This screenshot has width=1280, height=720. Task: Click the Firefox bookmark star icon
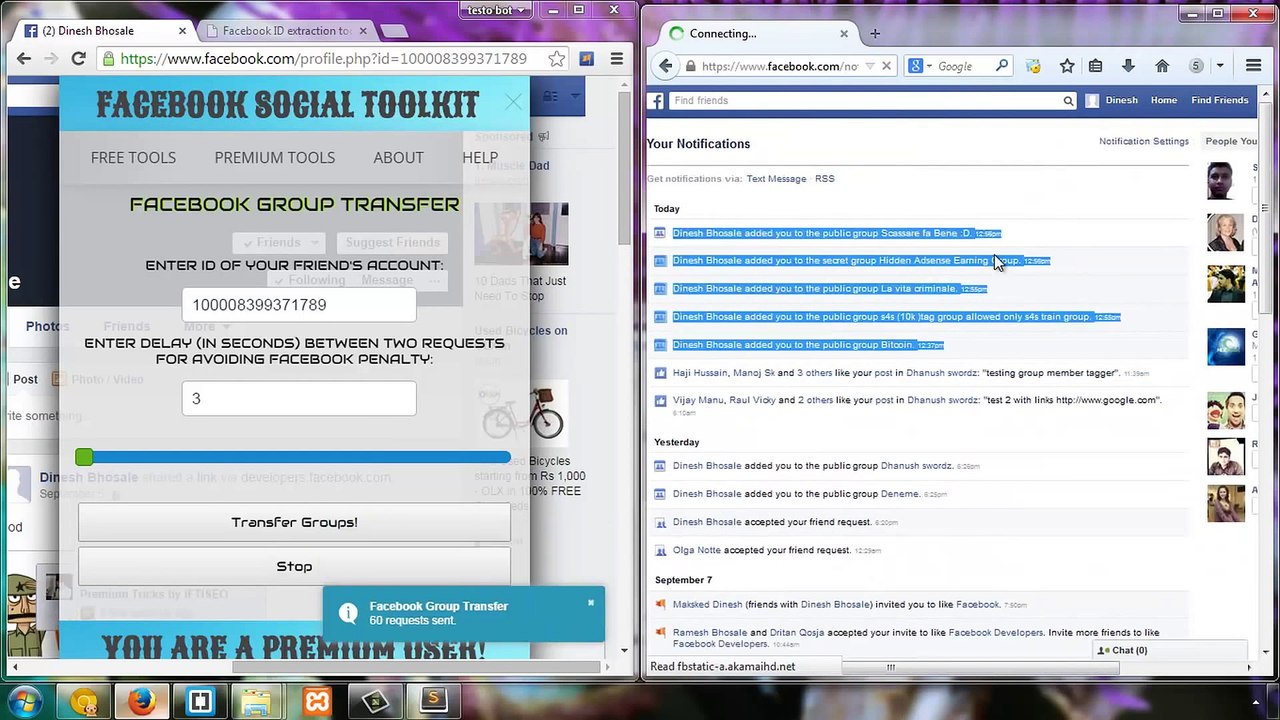pyautogui.click(x=1067, y=66)
